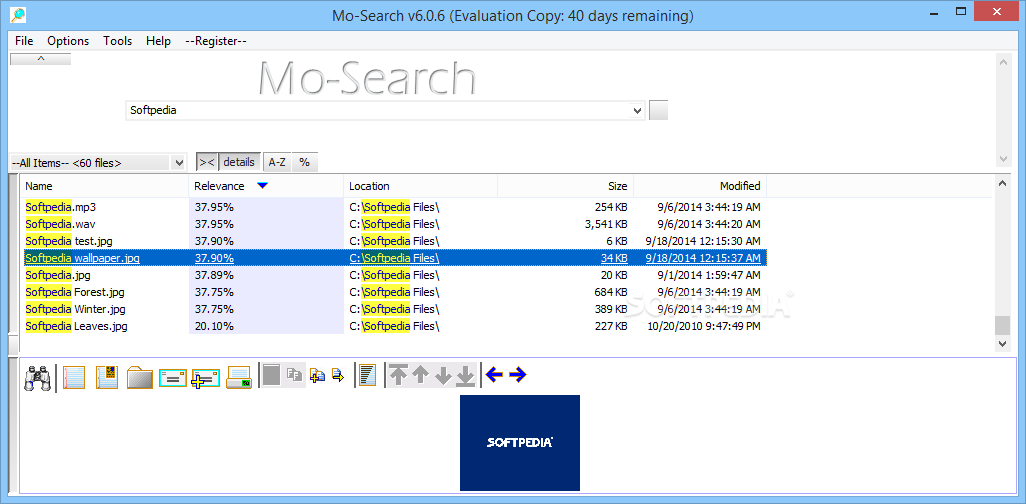The image size is (1026, 504).
Task: Click the black text lines page icon
Action: click(x=368, y=375)
